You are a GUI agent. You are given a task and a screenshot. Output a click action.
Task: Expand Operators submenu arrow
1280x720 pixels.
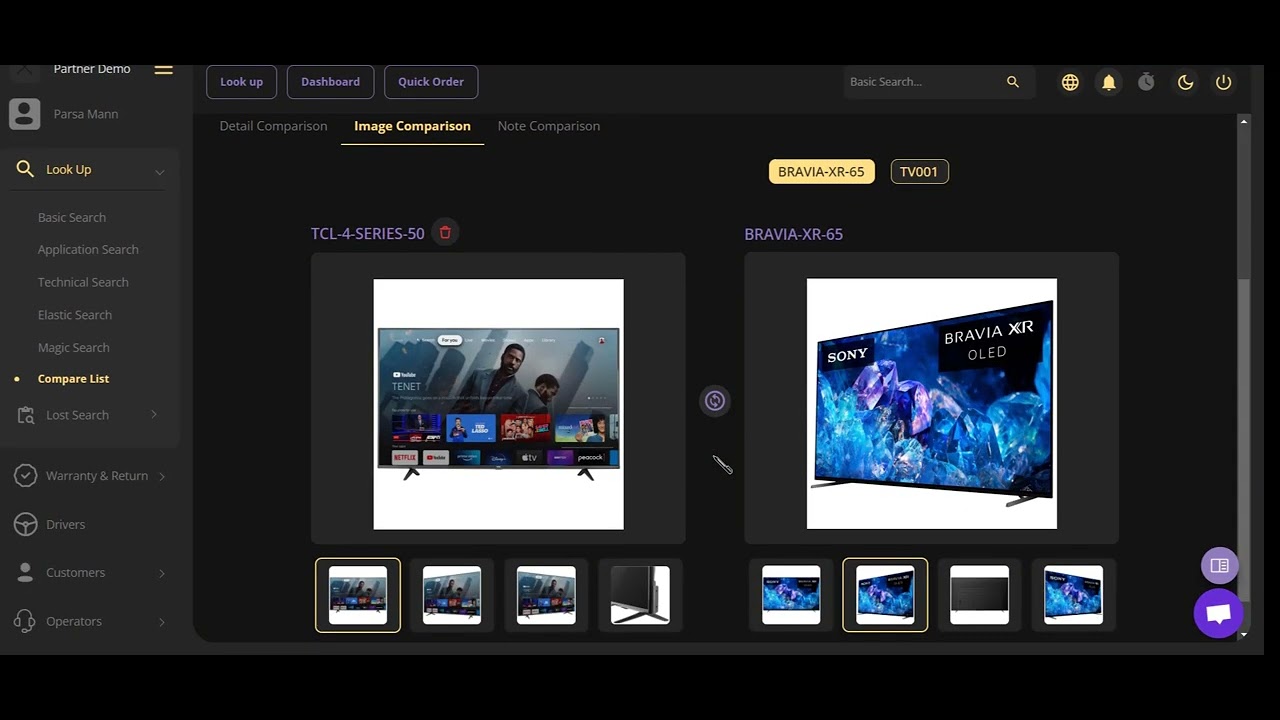tap(162, 622)
